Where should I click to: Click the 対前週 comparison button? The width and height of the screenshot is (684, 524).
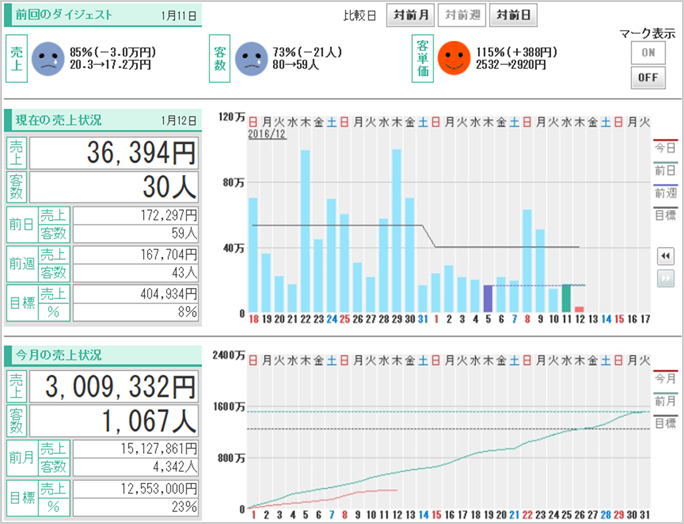coord(462,15)
